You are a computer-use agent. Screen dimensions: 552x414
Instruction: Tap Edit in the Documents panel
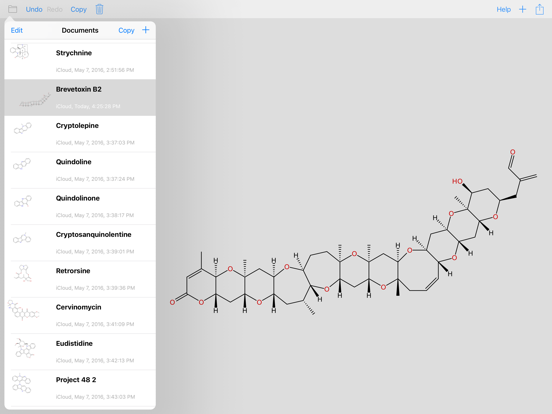tap(17, 30)
